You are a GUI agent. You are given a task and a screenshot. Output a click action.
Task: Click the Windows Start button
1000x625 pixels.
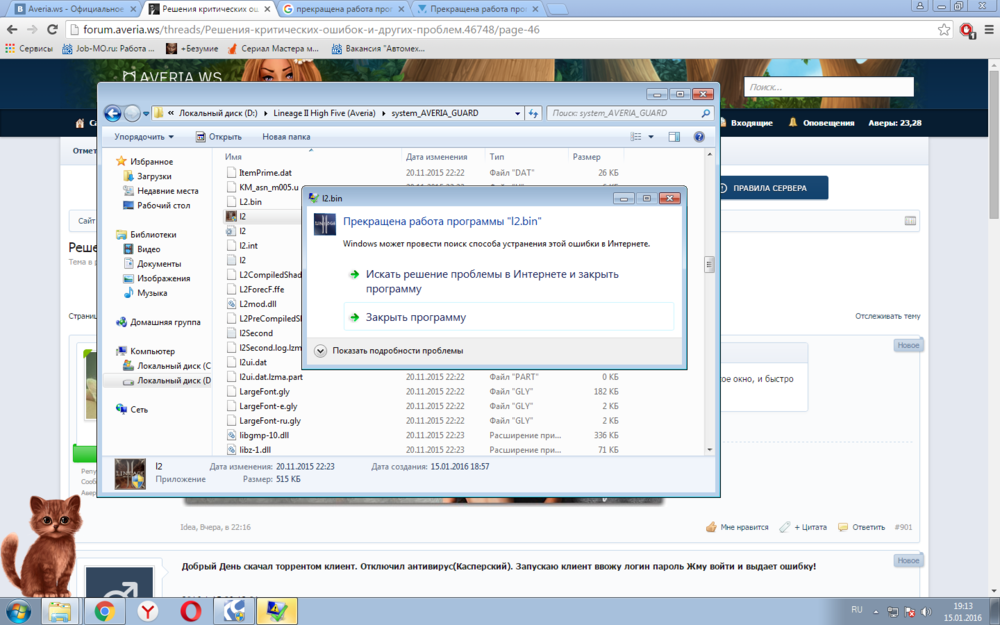18,610
